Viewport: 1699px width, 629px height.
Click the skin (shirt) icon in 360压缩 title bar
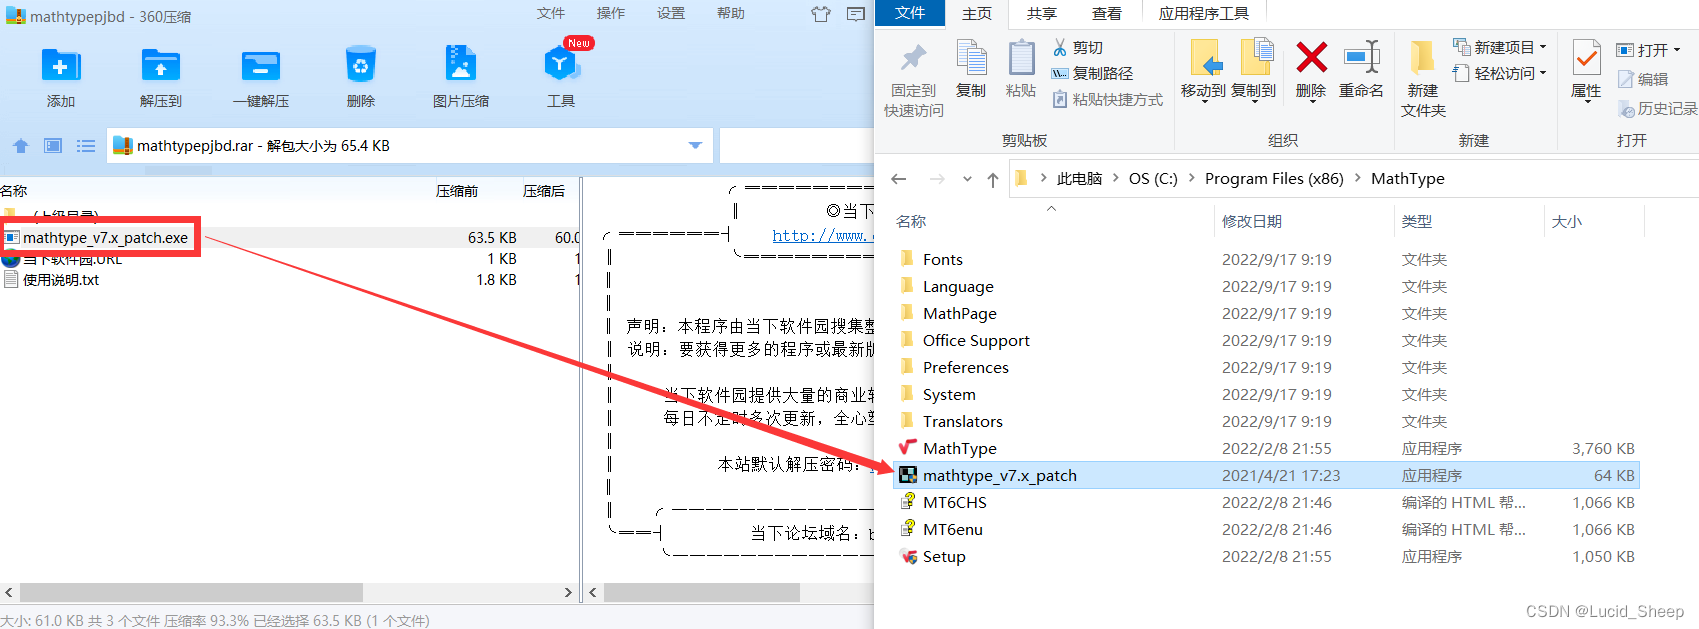[x=821, y=14]
